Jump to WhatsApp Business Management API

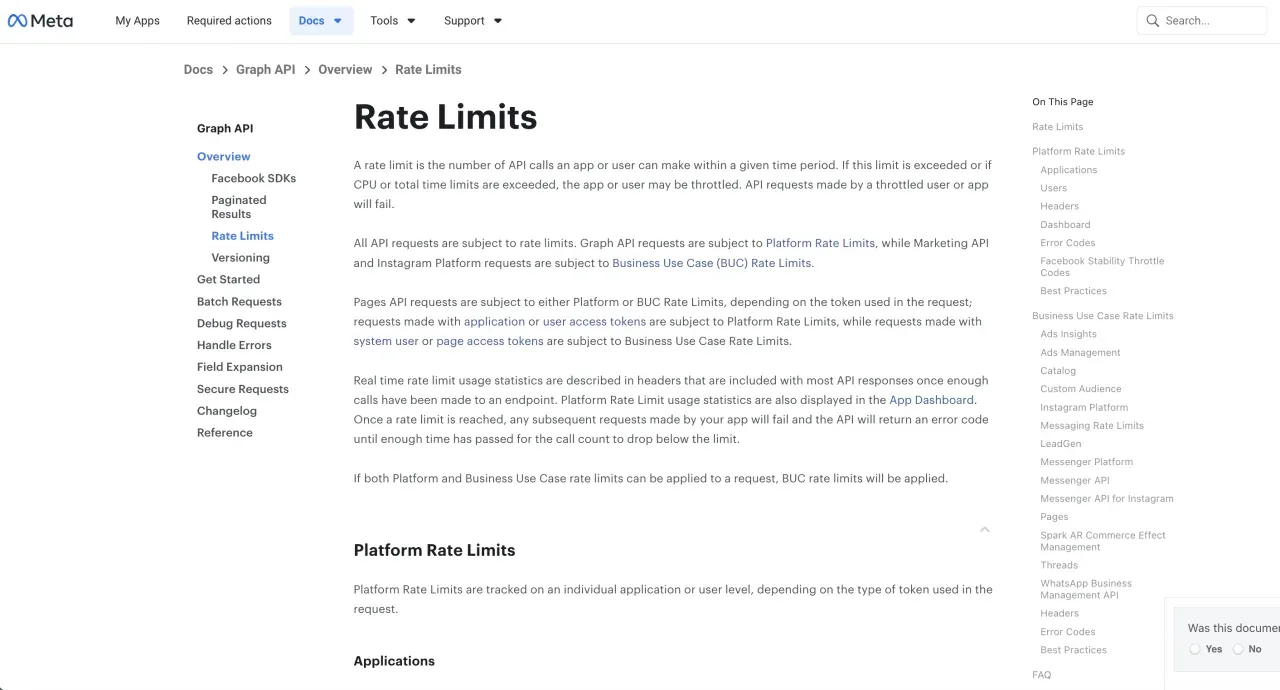tap(1086, 589)
